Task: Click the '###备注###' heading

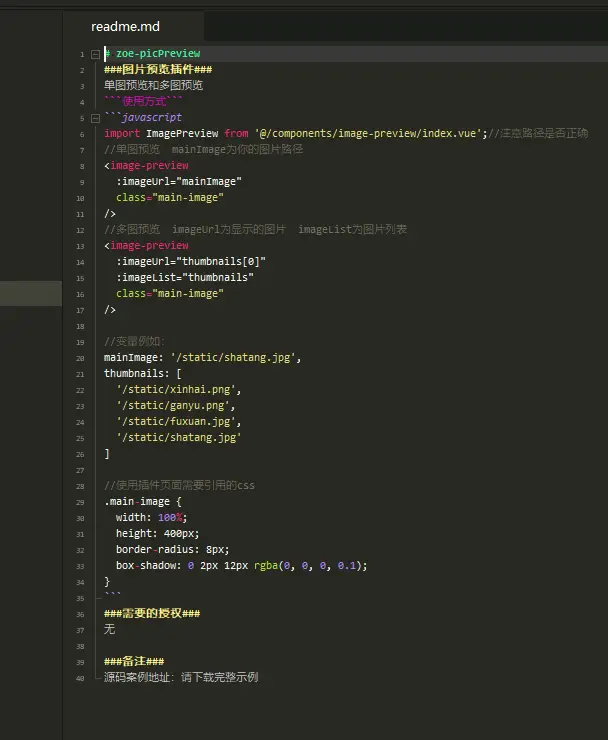Action: 134,662
